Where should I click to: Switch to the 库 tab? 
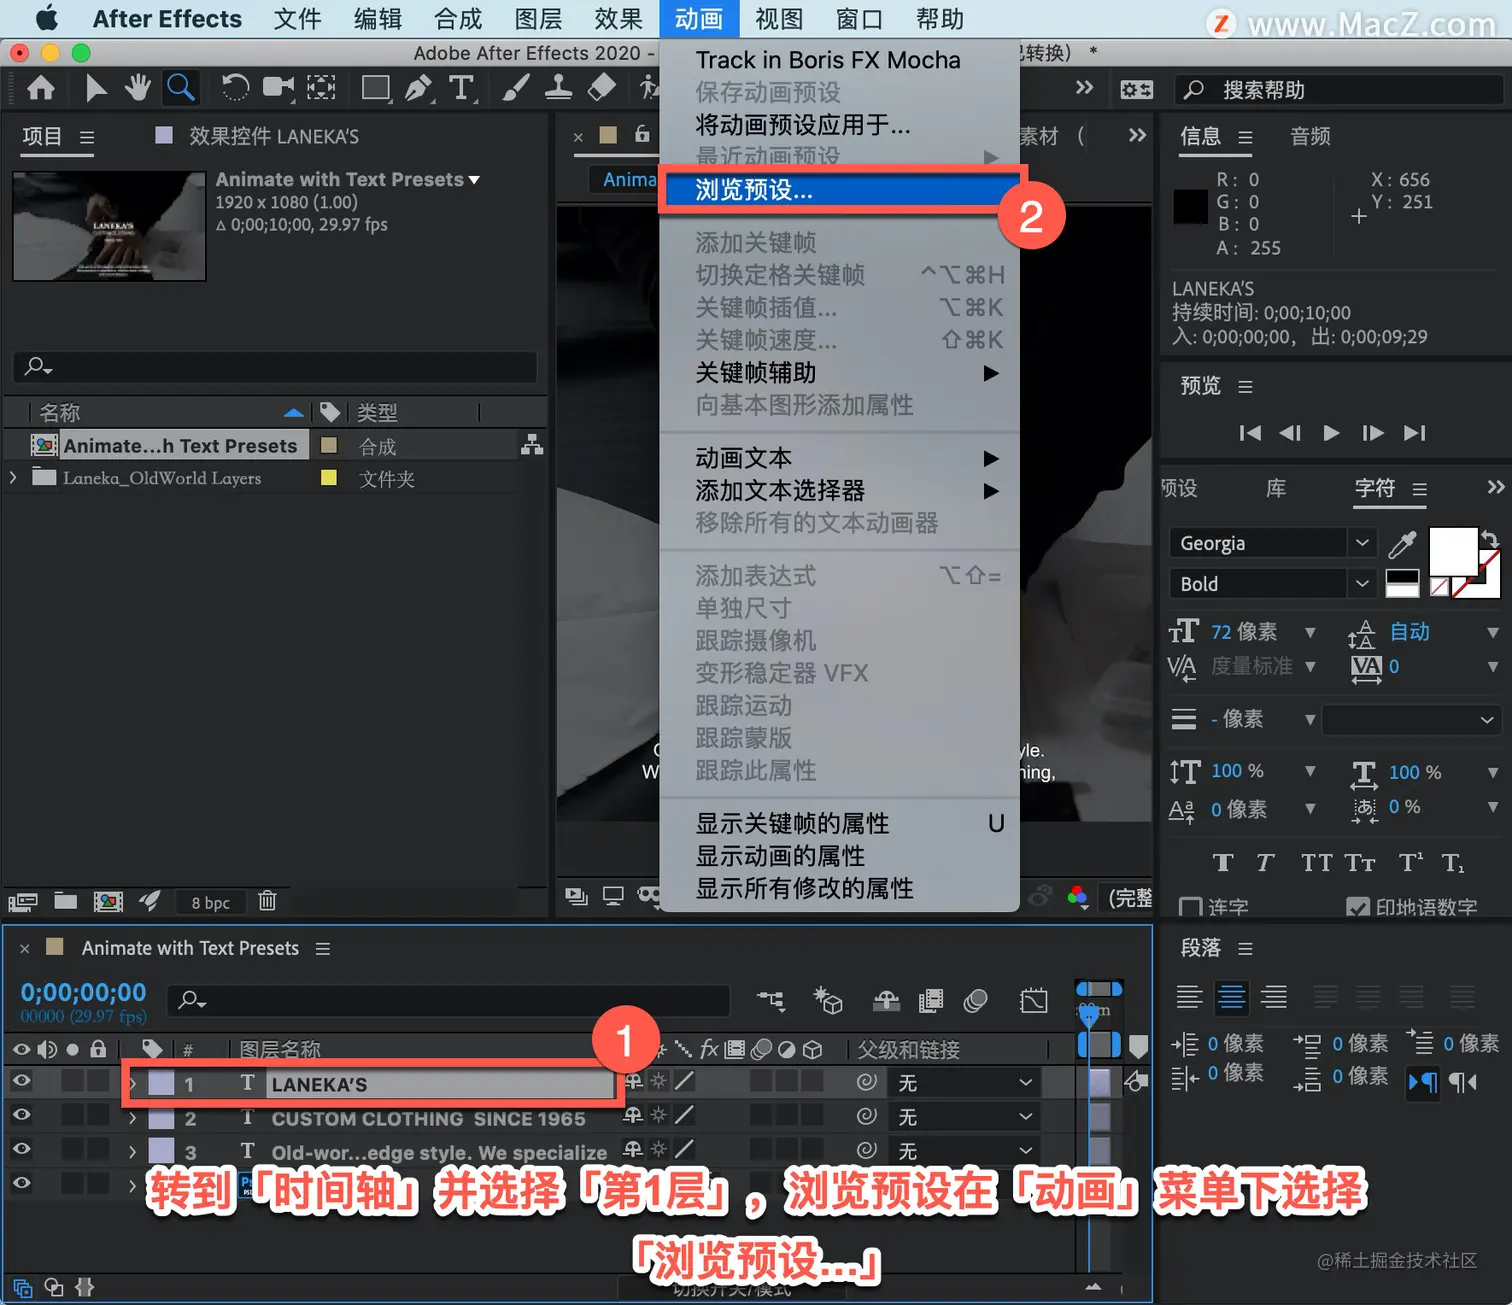(x=1276, y=488)
